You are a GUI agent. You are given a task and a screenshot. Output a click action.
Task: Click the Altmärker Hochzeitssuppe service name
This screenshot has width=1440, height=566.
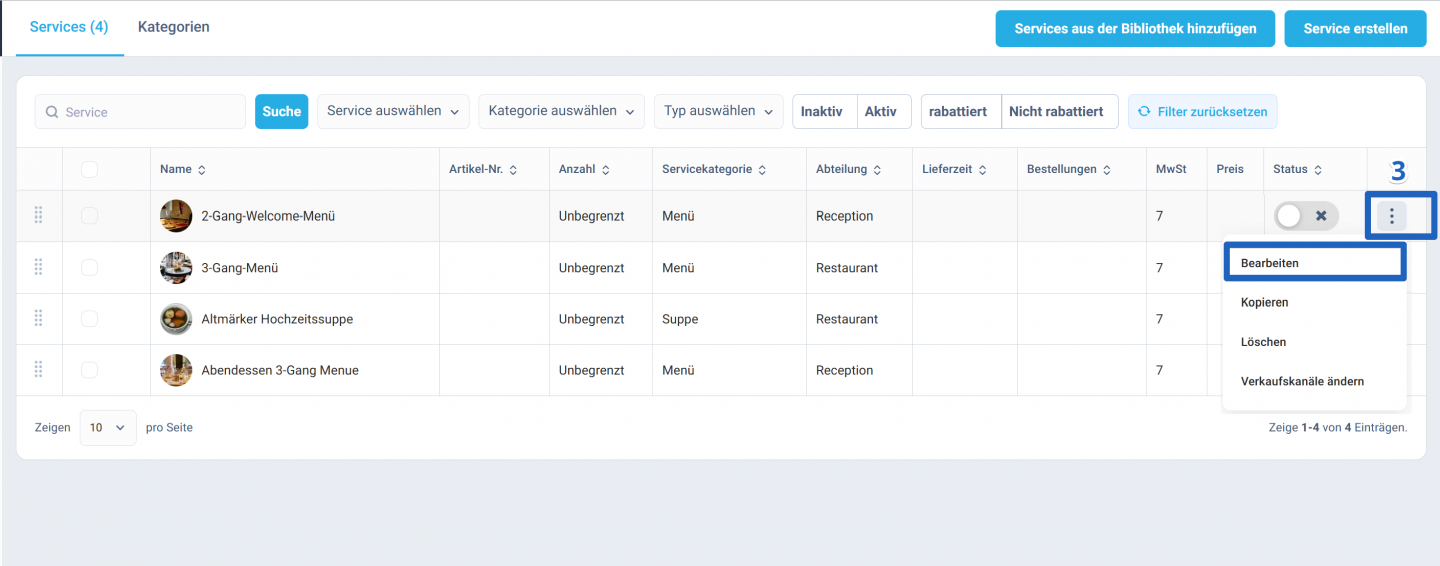coord(277,319)
